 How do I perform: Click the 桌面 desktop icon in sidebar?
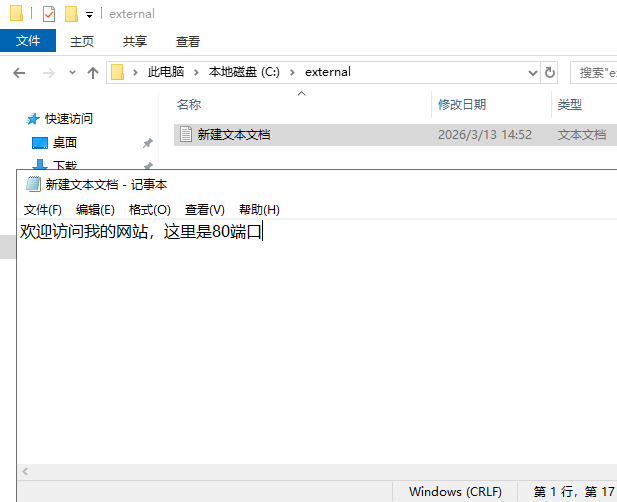pyautogui.click(x=40, y=143)
